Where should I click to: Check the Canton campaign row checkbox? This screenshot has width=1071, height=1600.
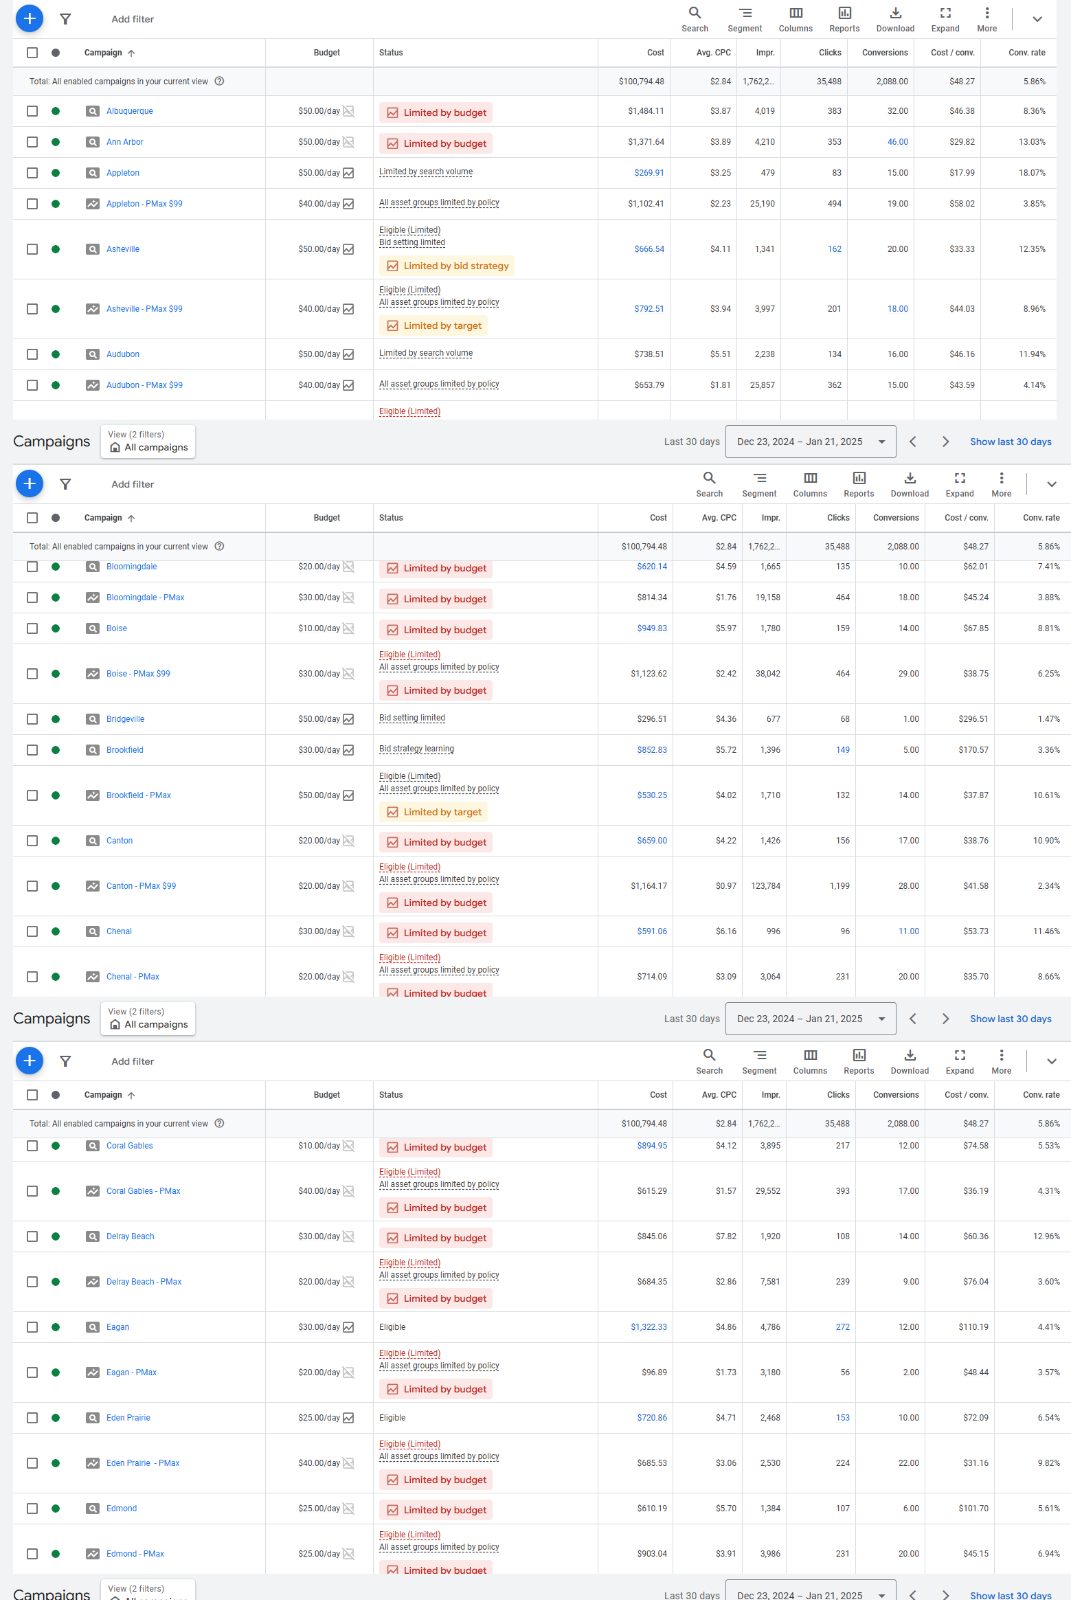click(32, 840)
